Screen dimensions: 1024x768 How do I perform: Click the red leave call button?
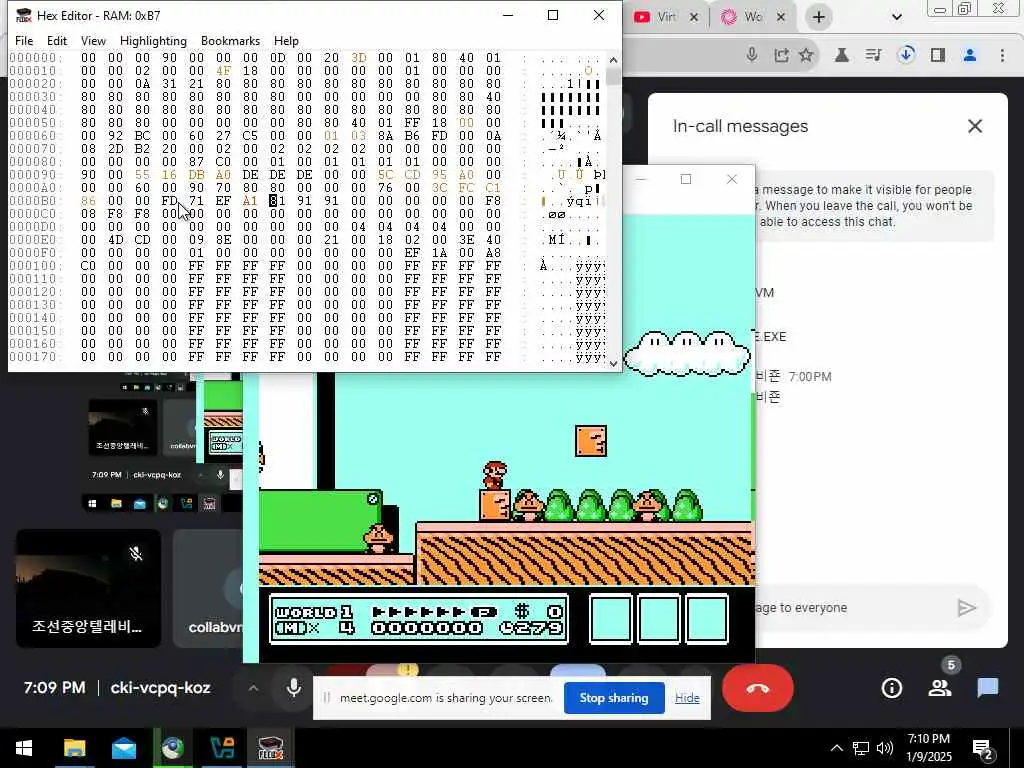click(758, 688)
